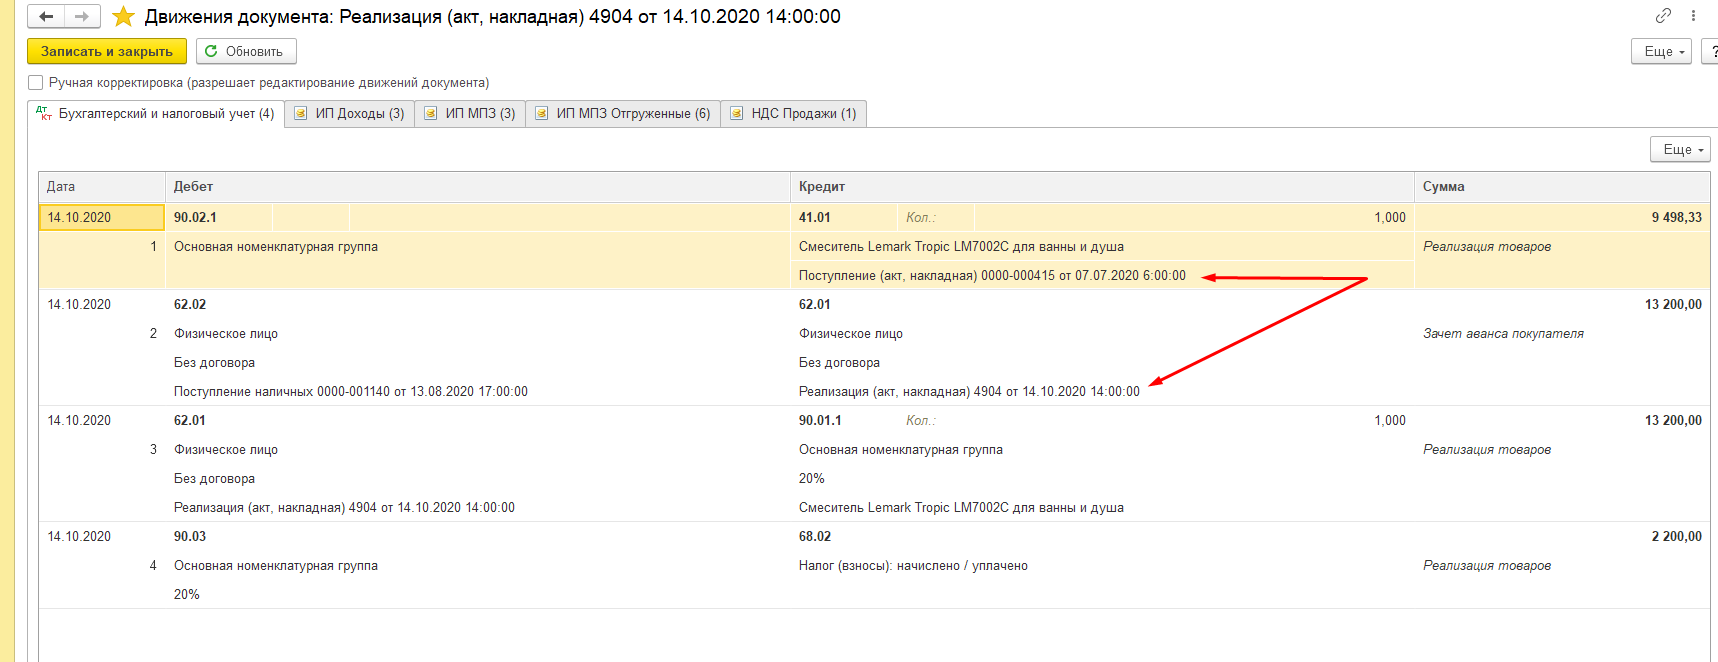Switch to ИП Доходы (3) tab
1718x662 pixels.
[350, 114]
